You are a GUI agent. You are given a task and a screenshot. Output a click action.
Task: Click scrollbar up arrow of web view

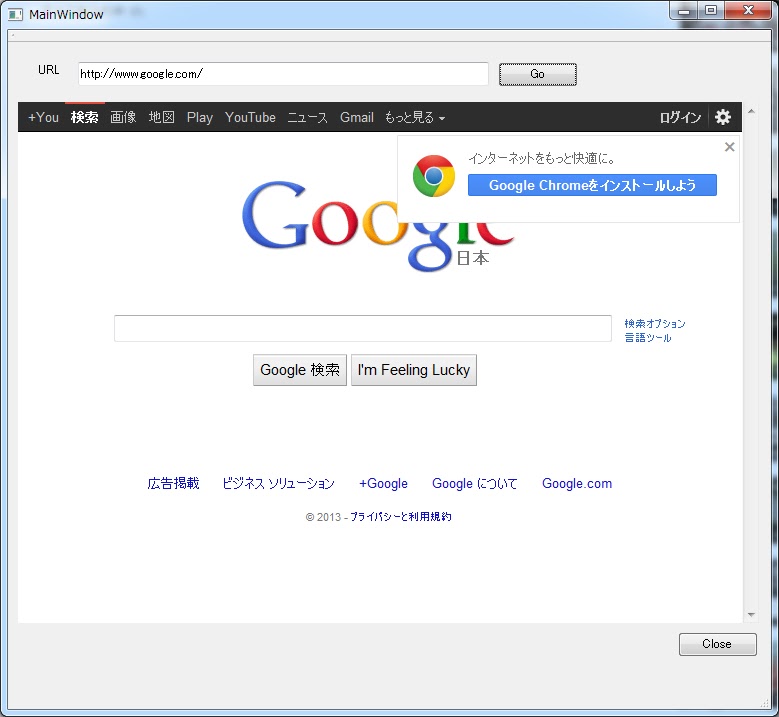(x=751, y=111)
